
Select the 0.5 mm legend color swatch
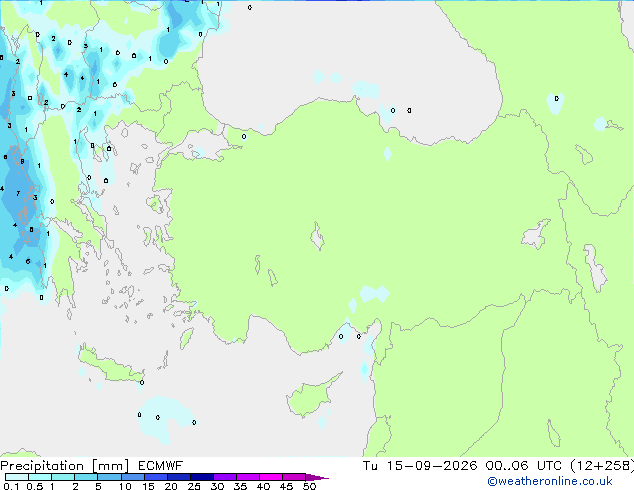point(40,477)
